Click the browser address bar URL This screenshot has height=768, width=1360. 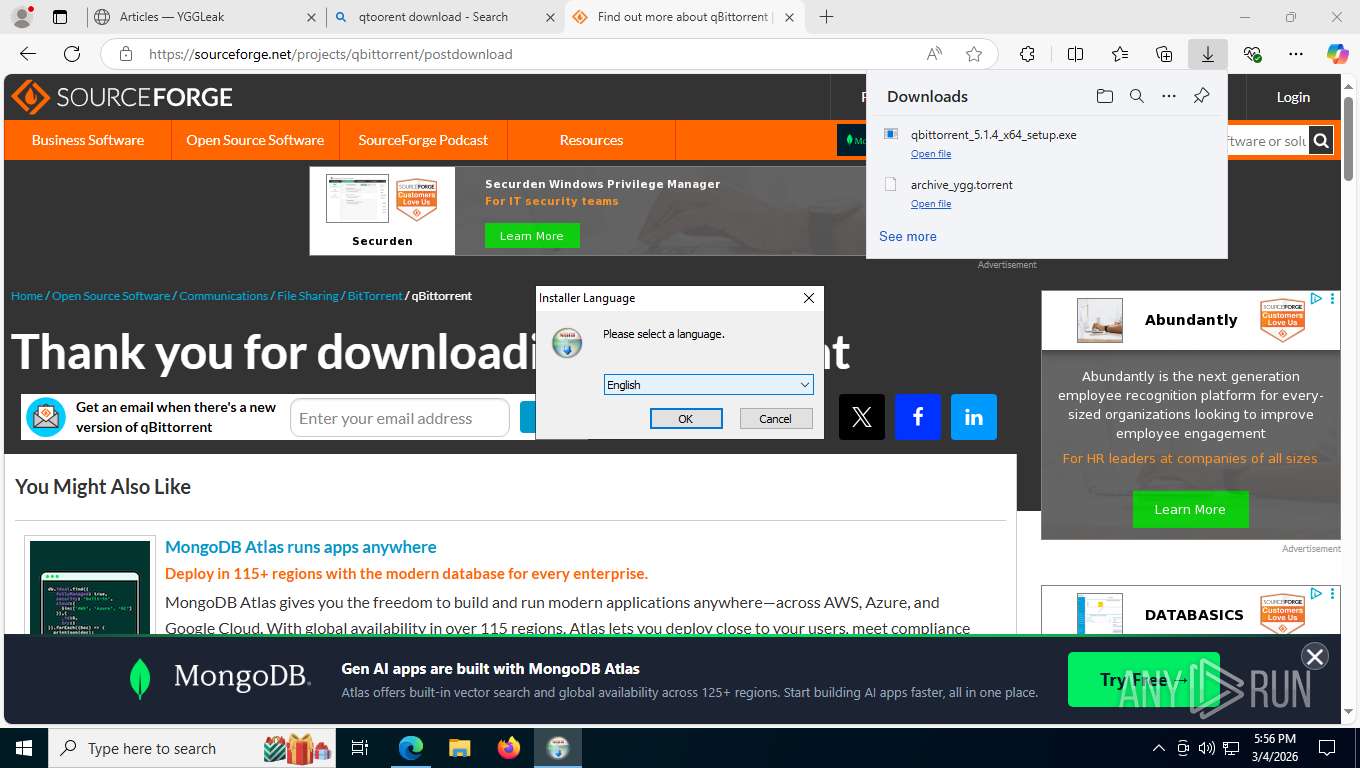pyautogui.click(x=331, y=54)
